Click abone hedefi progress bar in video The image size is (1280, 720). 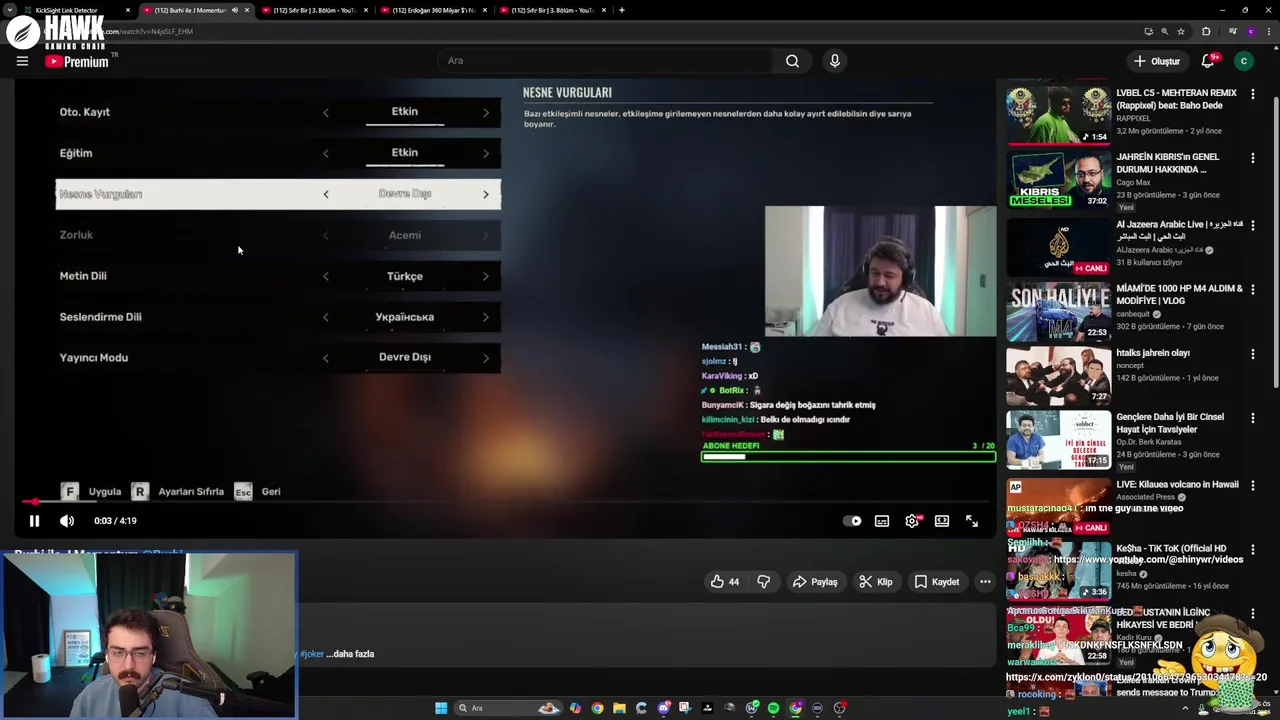click(848, 456)
